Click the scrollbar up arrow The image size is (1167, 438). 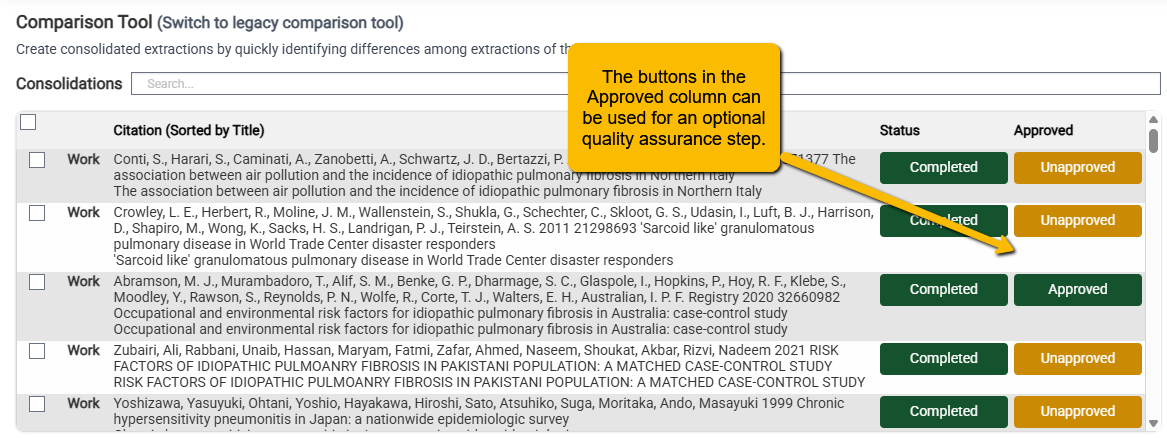coord(1154,120)
